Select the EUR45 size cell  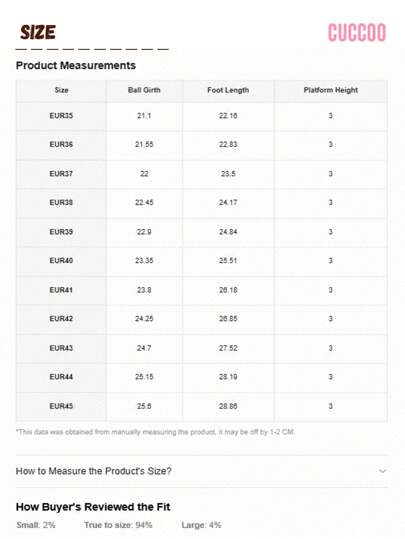[x=61, y=406]
